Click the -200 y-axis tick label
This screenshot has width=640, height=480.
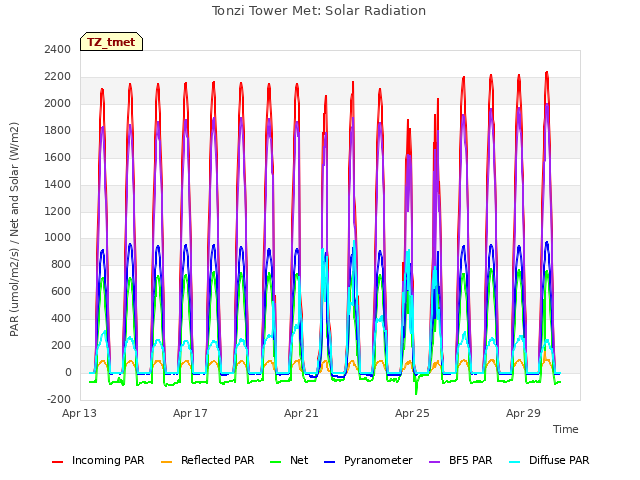click(59, 399)
